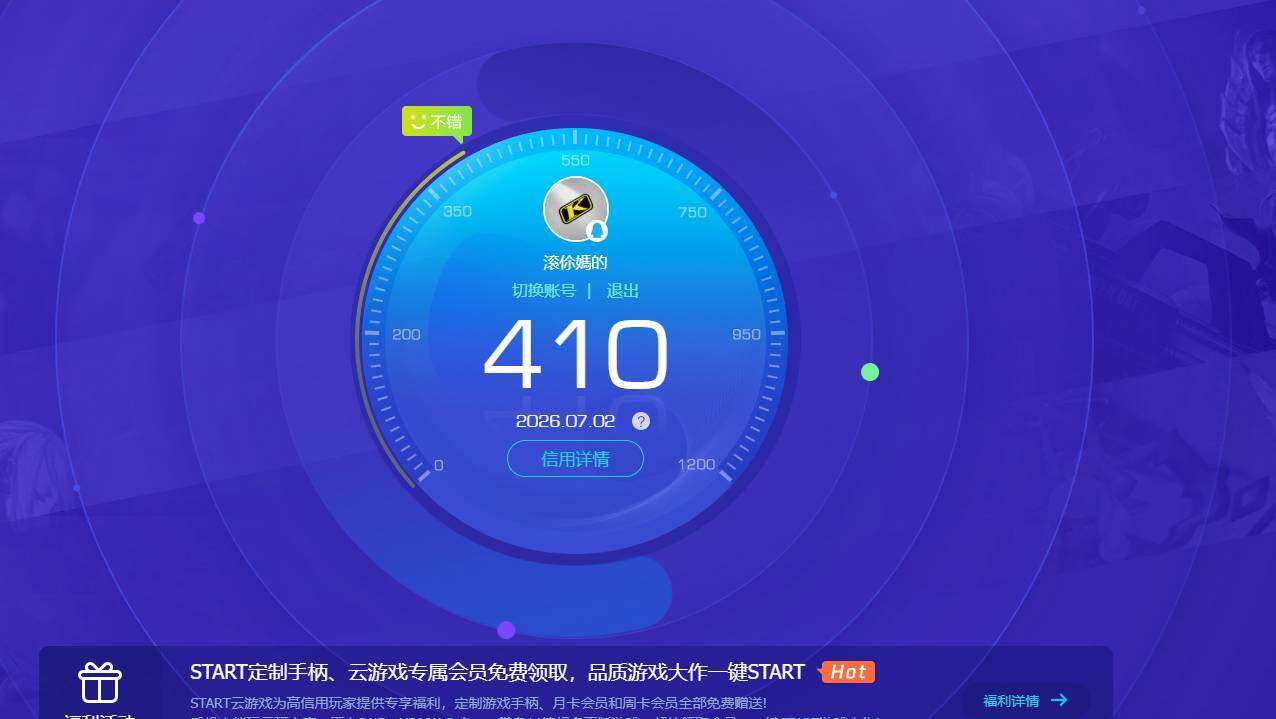Viewport: 1276px width, 719px height.
Task: Click the START定制手柄 promotion headline
Action: point(497,672)
